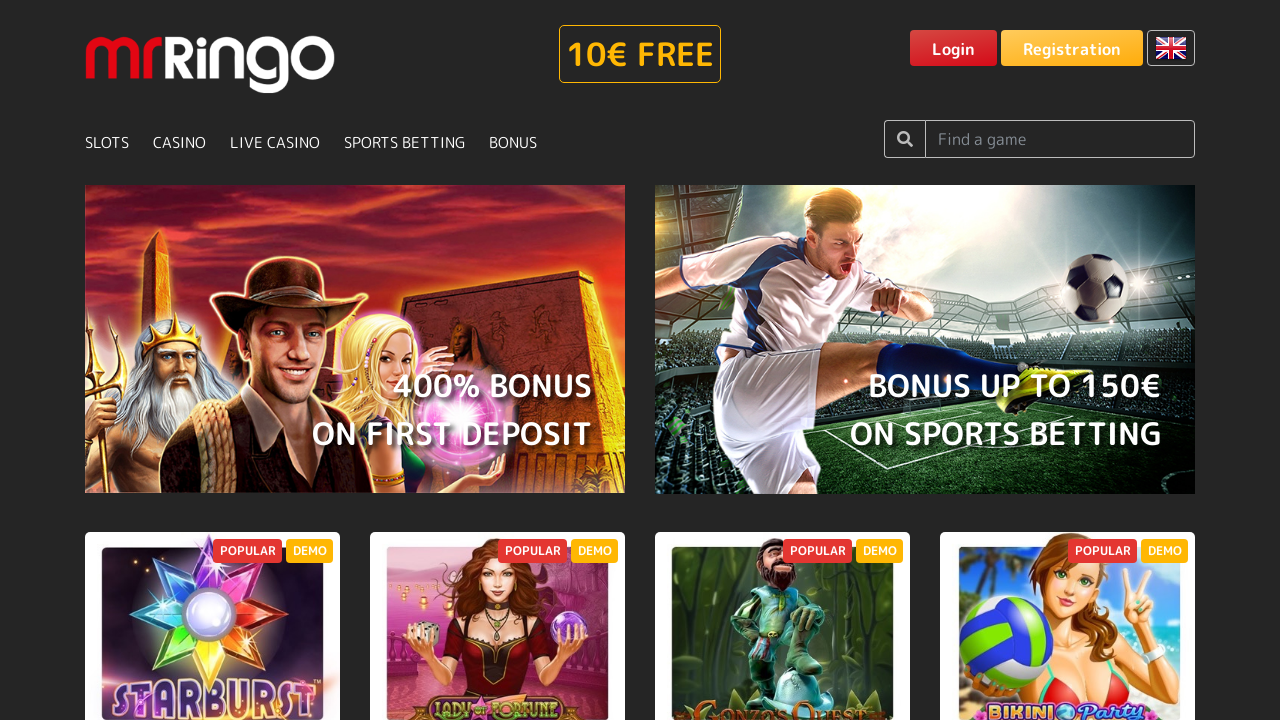1280x720 pixels.
Task: Open the Registration form
Action: pyautogui.click(x=1072, y=48)
